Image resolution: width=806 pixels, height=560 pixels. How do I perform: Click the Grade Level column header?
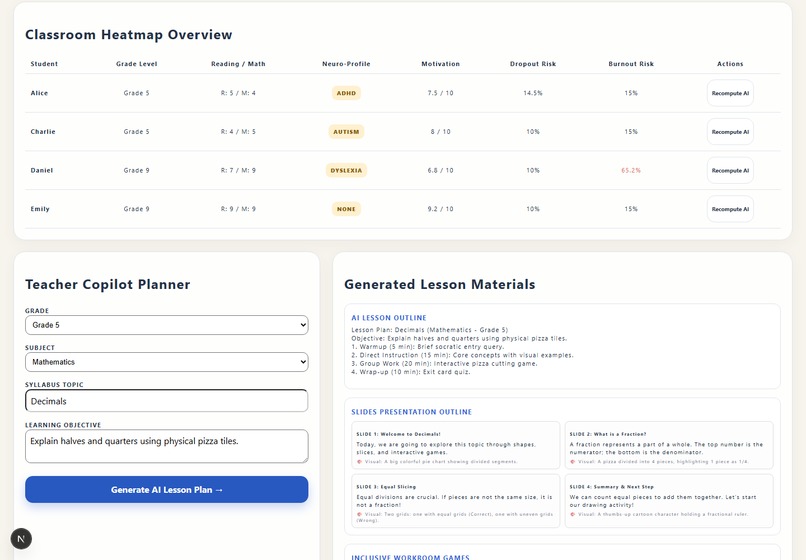pos(136,64)
